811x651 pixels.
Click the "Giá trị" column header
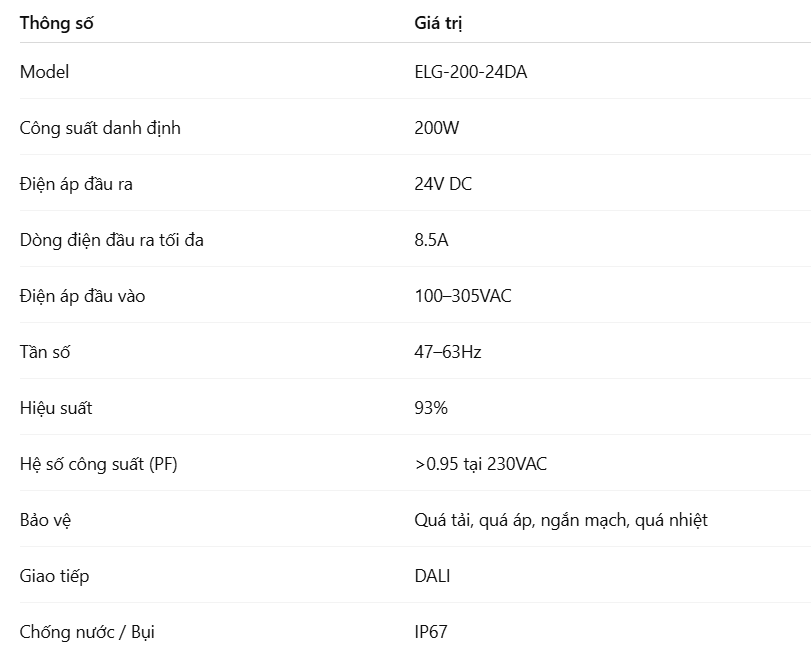438,22
